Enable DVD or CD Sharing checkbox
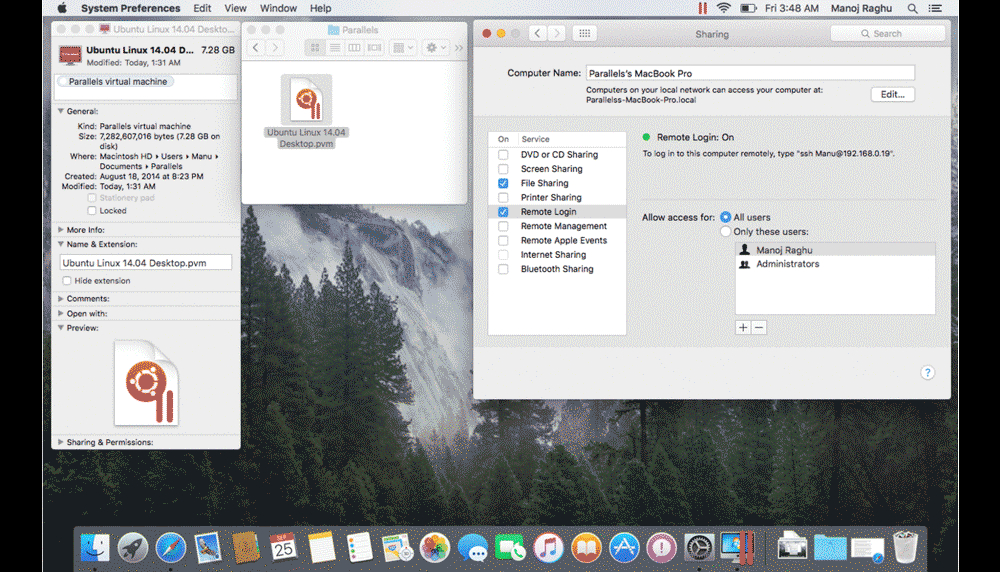This screenshot has width=1000, height=572. pos(503,155)
